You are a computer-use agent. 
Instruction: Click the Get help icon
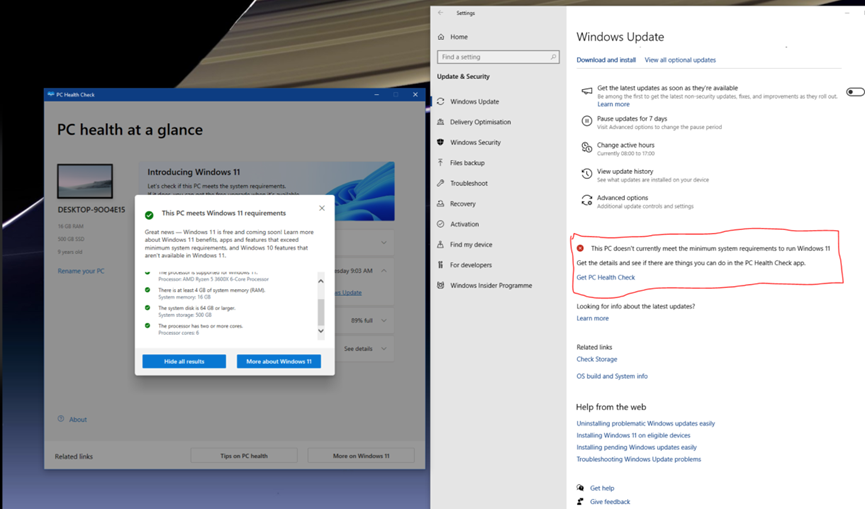click(x=580, y=487)
